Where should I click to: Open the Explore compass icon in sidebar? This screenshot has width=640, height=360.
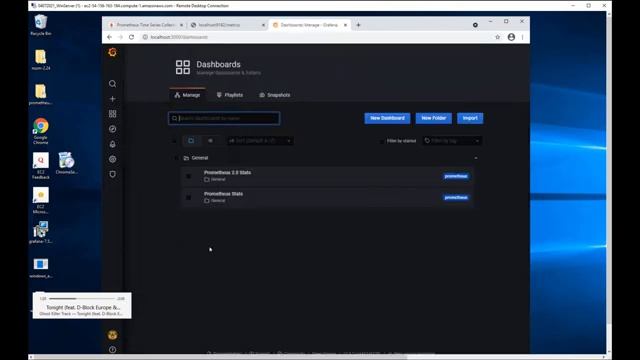point(113,129)
